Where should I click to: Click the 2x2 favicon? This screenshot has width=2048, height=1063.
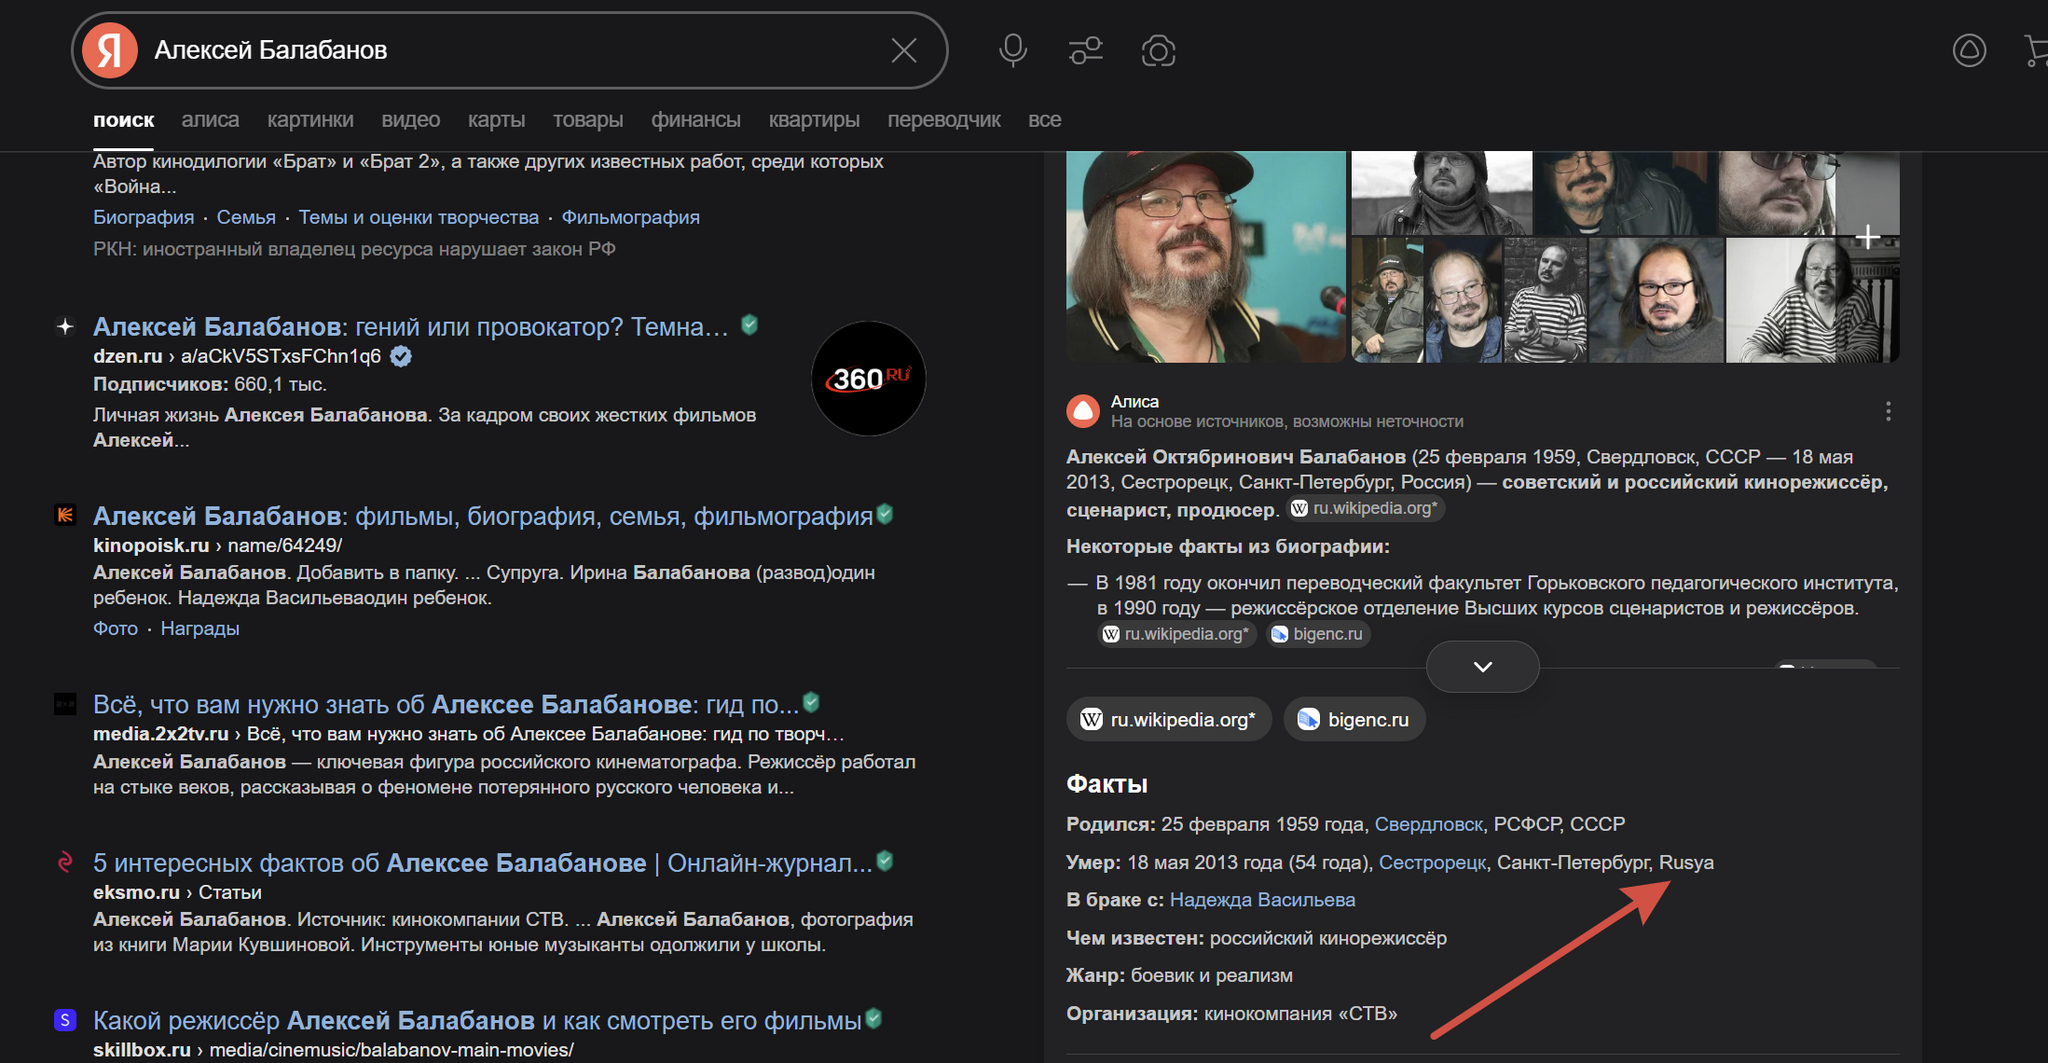pos(65,704)
